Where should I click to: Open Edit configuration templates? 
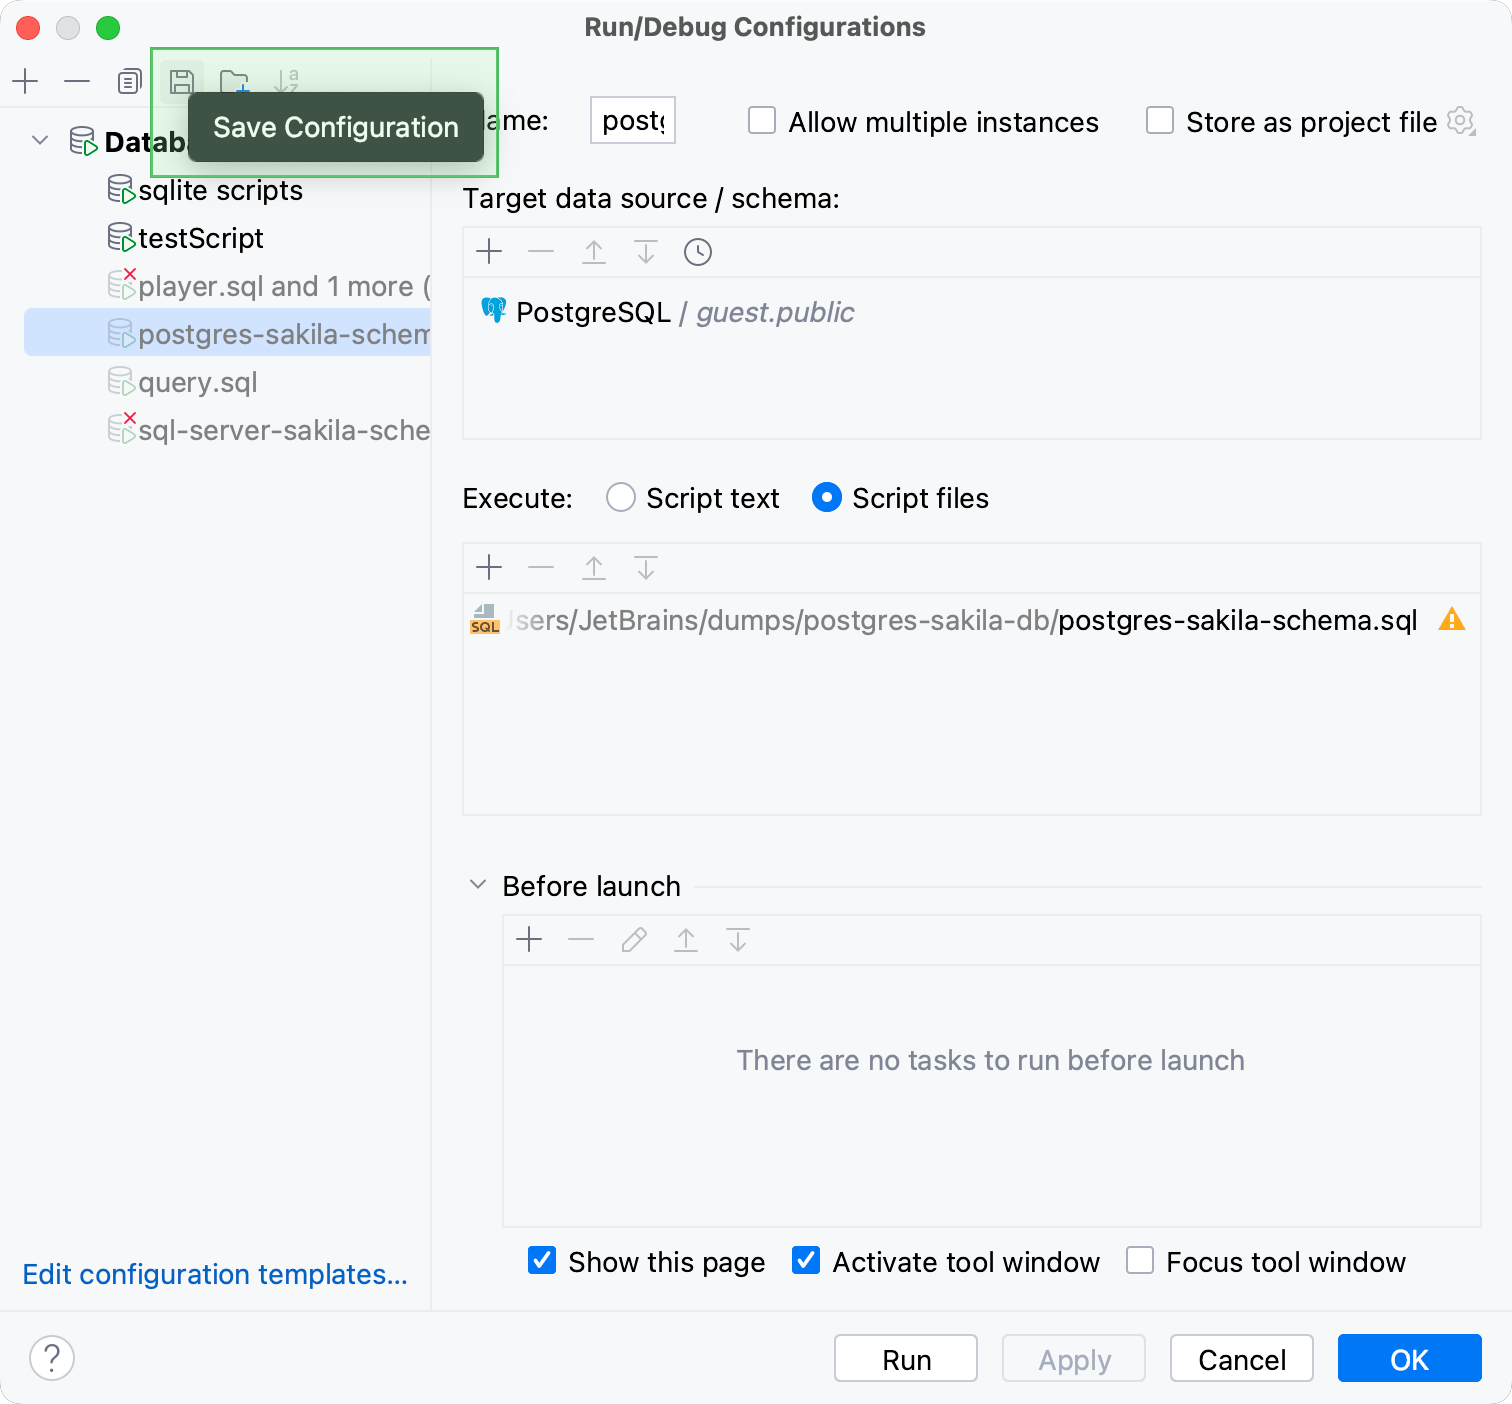click(214, 1274)
